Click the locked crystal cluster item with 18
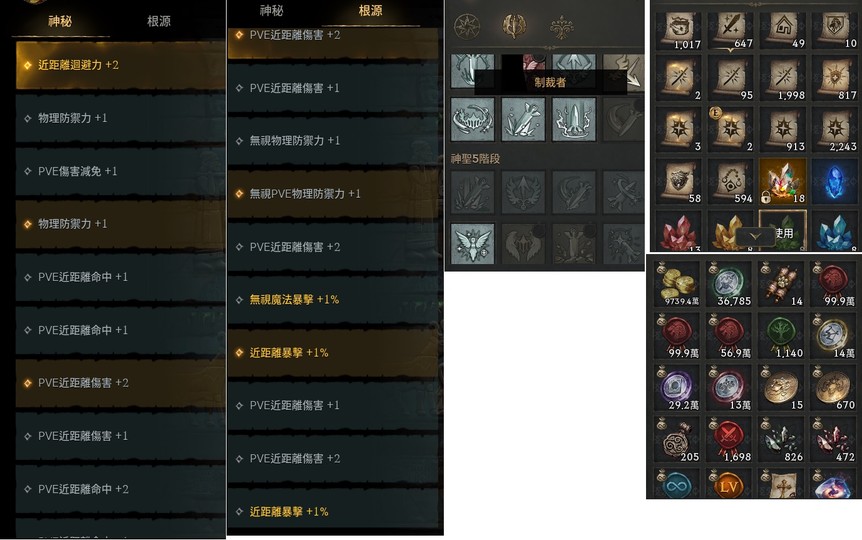Image resolution: width=862 pixels, height=540 pixels. click(x=782, y=181)
